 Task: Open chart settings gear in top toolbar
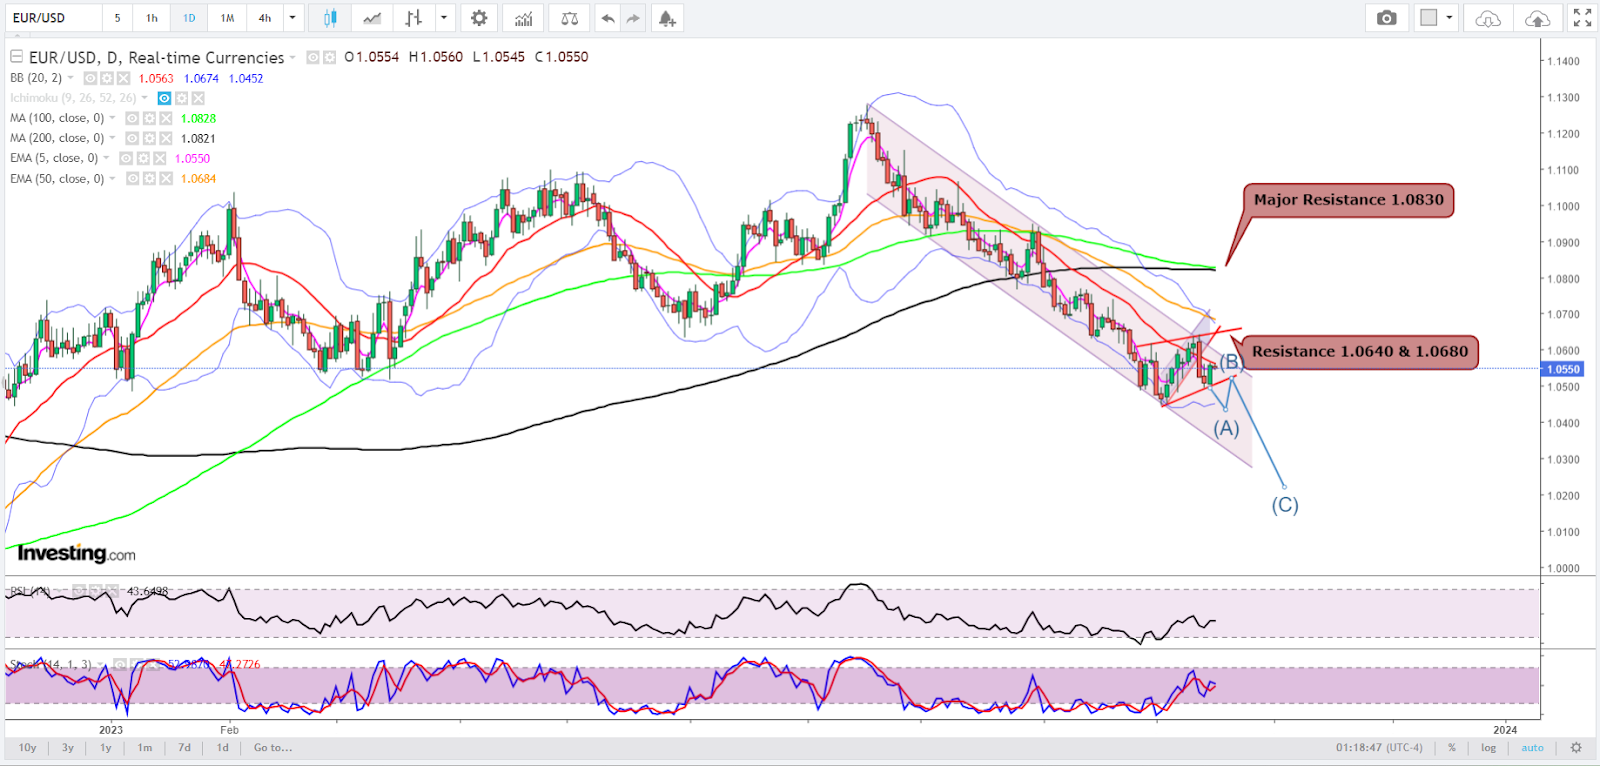click(x=479, y=18)
